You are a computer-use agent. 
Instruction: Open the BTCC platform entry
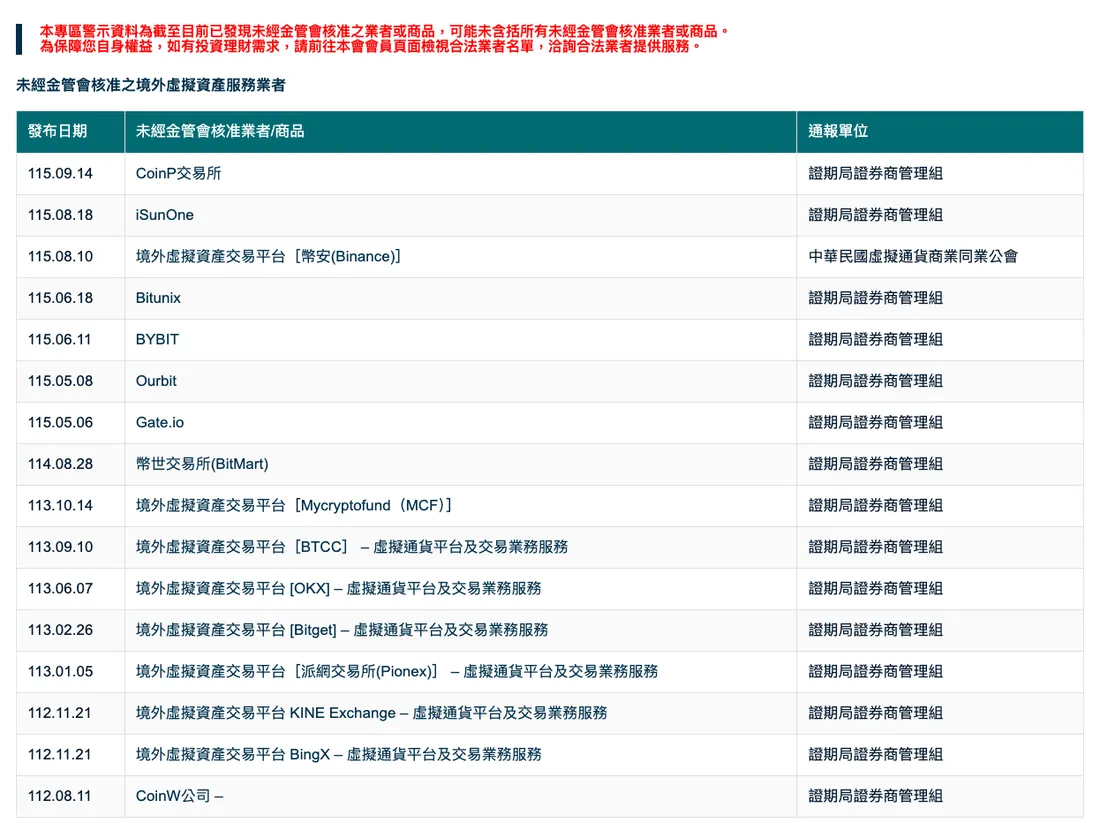[351, 546]
